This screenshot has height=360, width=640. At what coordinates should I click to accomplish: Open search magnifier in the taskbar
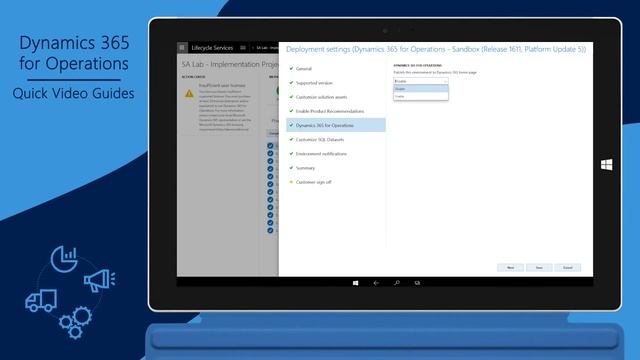397,283
